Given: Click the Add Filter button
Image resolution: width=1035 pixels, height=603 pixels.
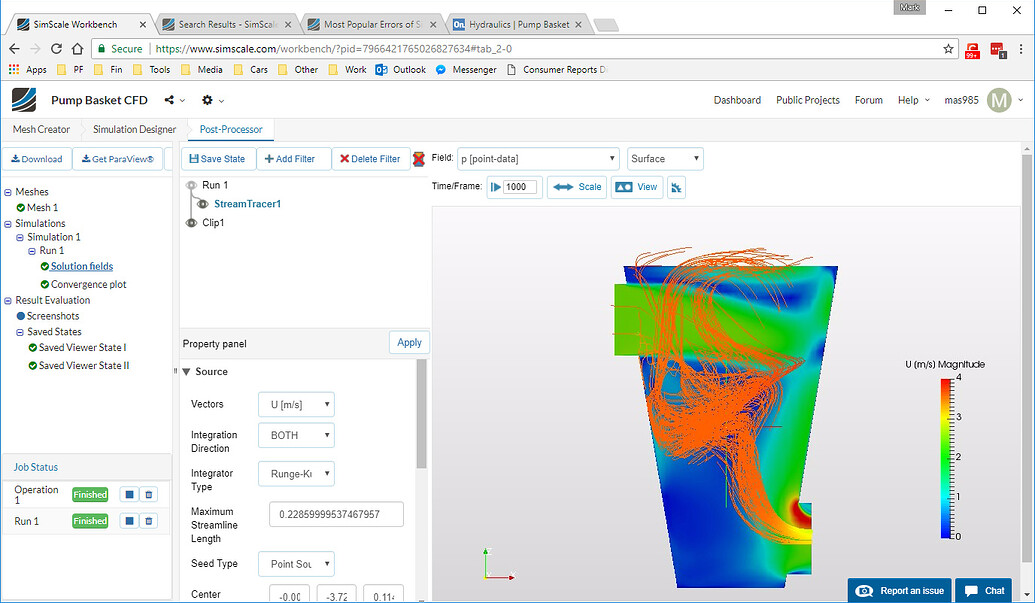Looking at the screenshot, I should point(293,158).
